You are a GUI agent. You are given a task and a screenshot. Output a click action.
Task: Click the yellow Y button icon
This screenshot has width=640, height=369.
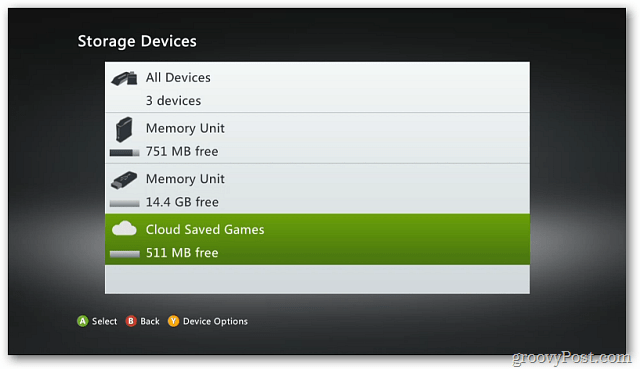point(173,321)
